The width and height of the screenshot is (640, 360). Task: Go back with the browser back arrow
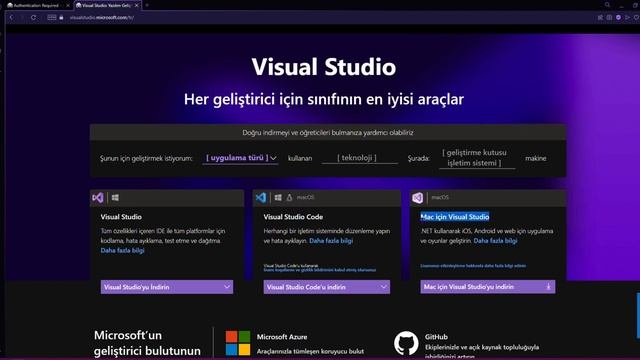click(11, 18)
